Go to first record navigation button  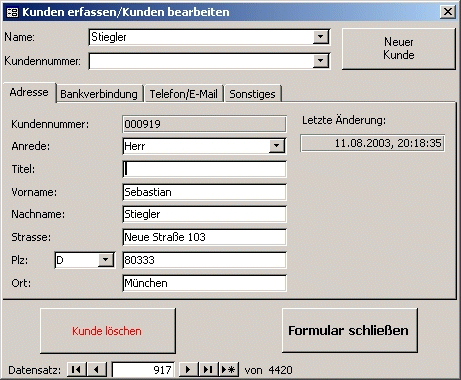pos(76,369)
